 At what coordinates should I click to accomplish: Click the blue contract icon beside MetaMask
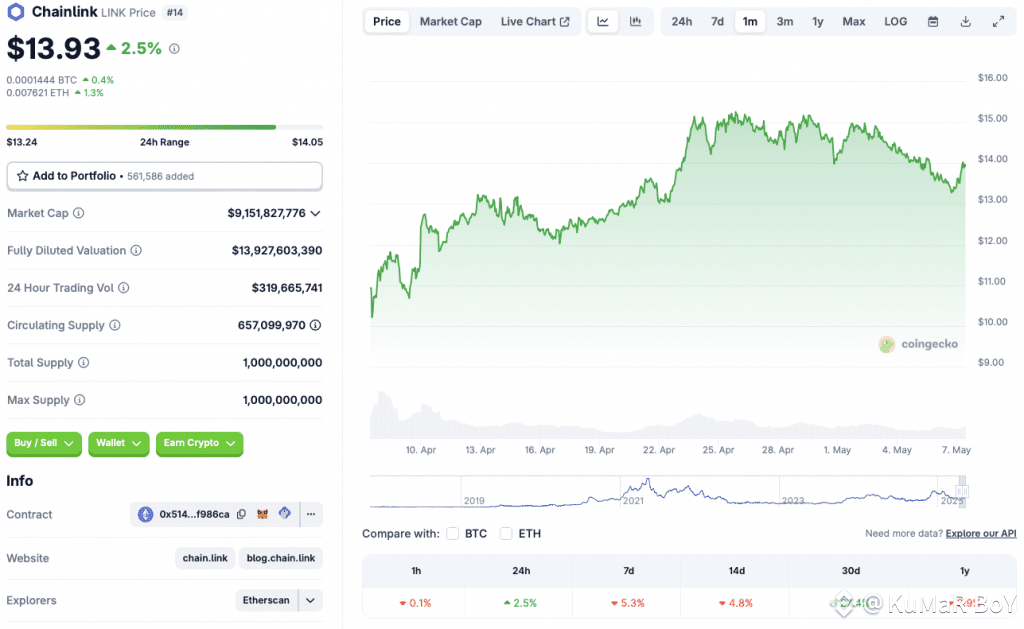point(285,513)
